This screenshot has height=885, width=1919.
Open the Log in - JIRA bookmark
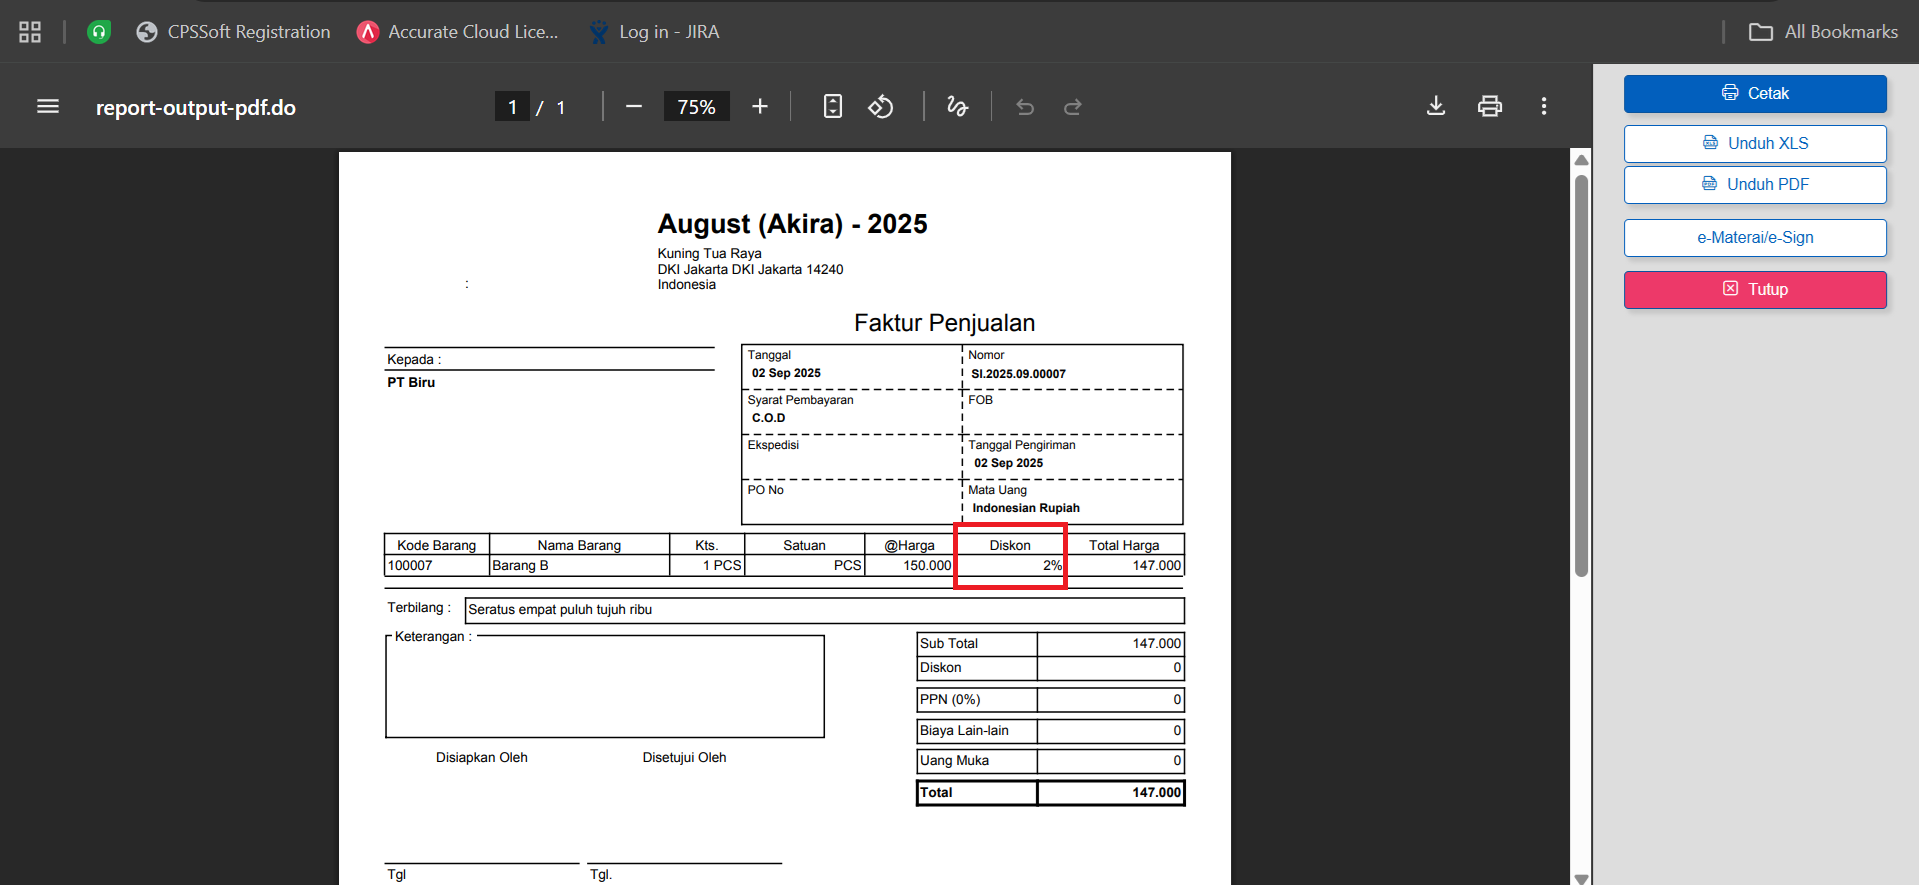point(654,32)
